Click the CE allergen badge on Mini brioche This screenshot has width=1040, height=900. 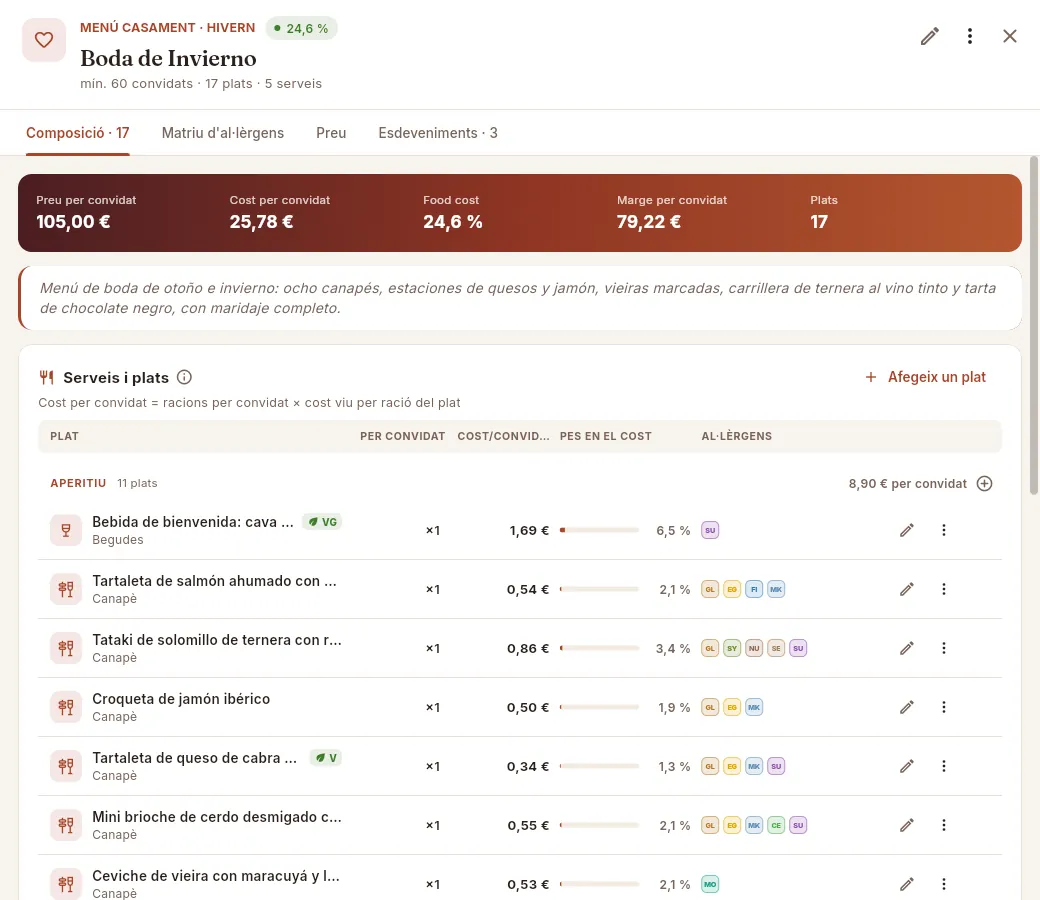[776, 825]
